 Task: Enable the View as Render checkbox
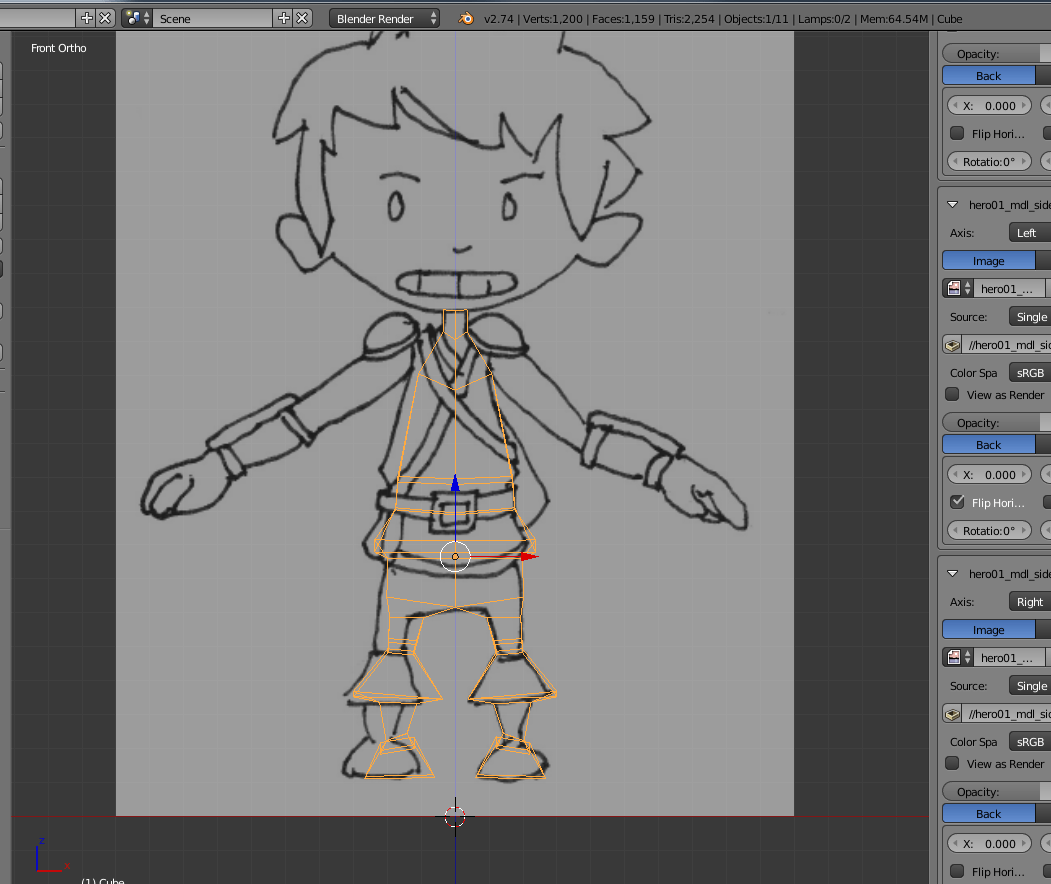pos(951,394)
